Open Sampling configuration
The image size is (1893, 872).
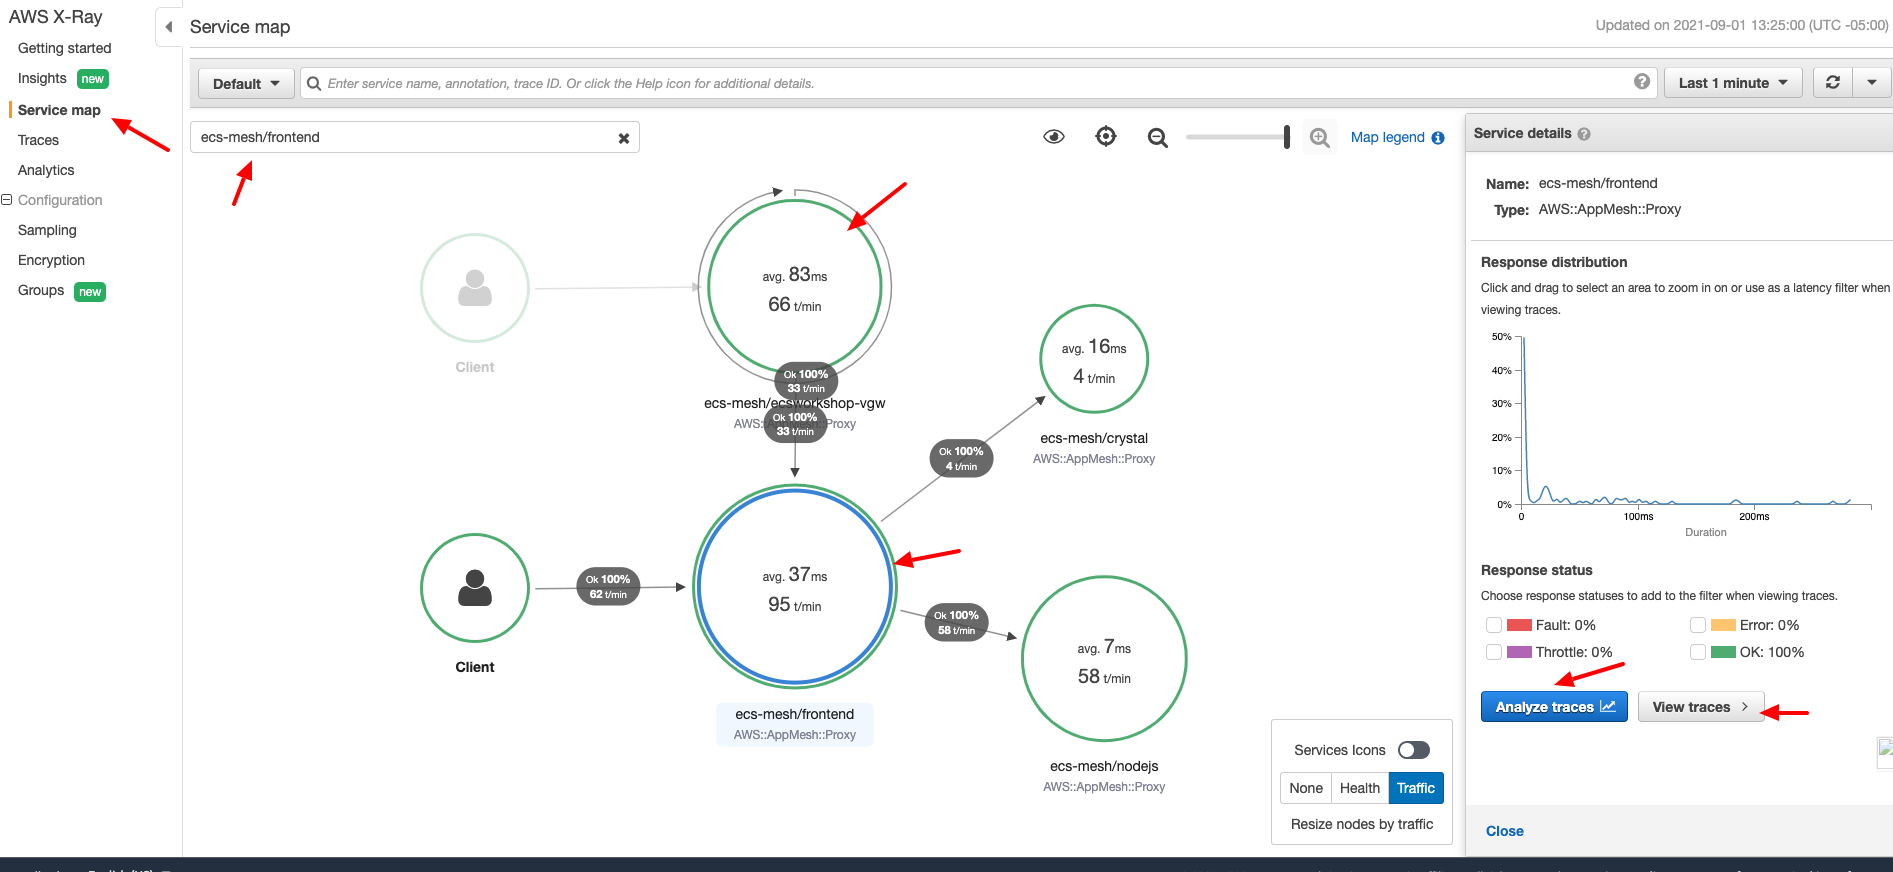click(x=47, y=230)
